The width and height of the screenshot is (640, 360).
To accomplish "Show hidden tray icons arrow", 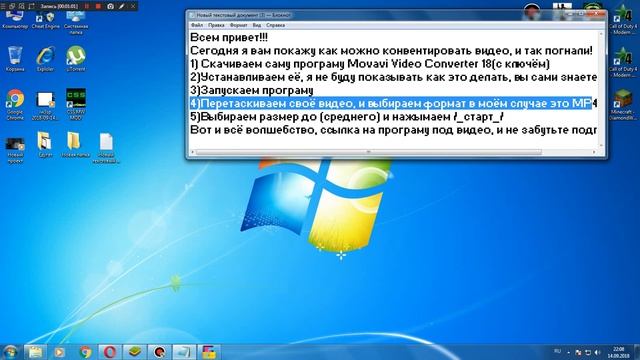I will (x=569, y=352).
